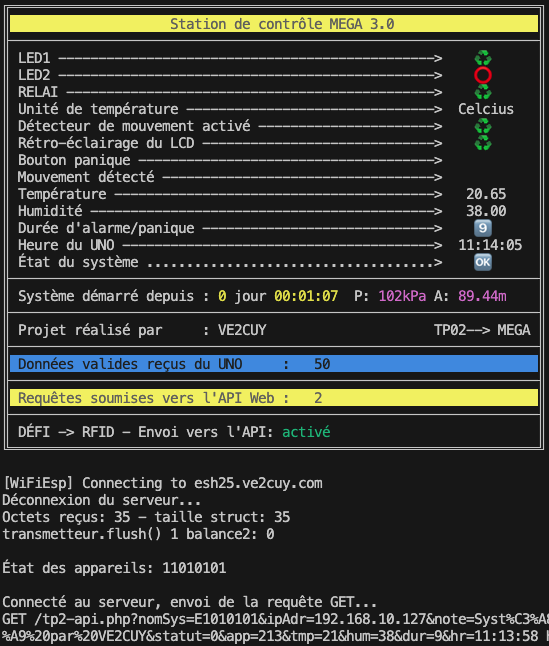Click the OK icon for État du système
The height and width of the screenshot is (646, 549).
point(483,262)
